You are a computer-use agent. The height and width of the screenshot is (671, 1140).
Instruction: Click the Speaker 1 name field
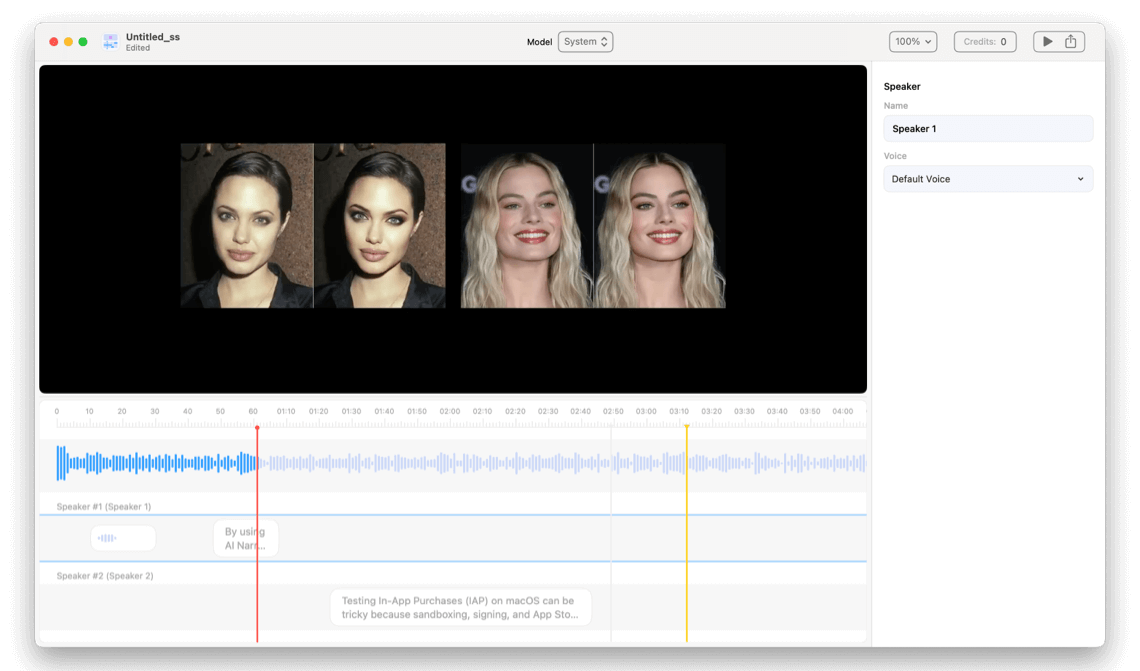[987, 129]
